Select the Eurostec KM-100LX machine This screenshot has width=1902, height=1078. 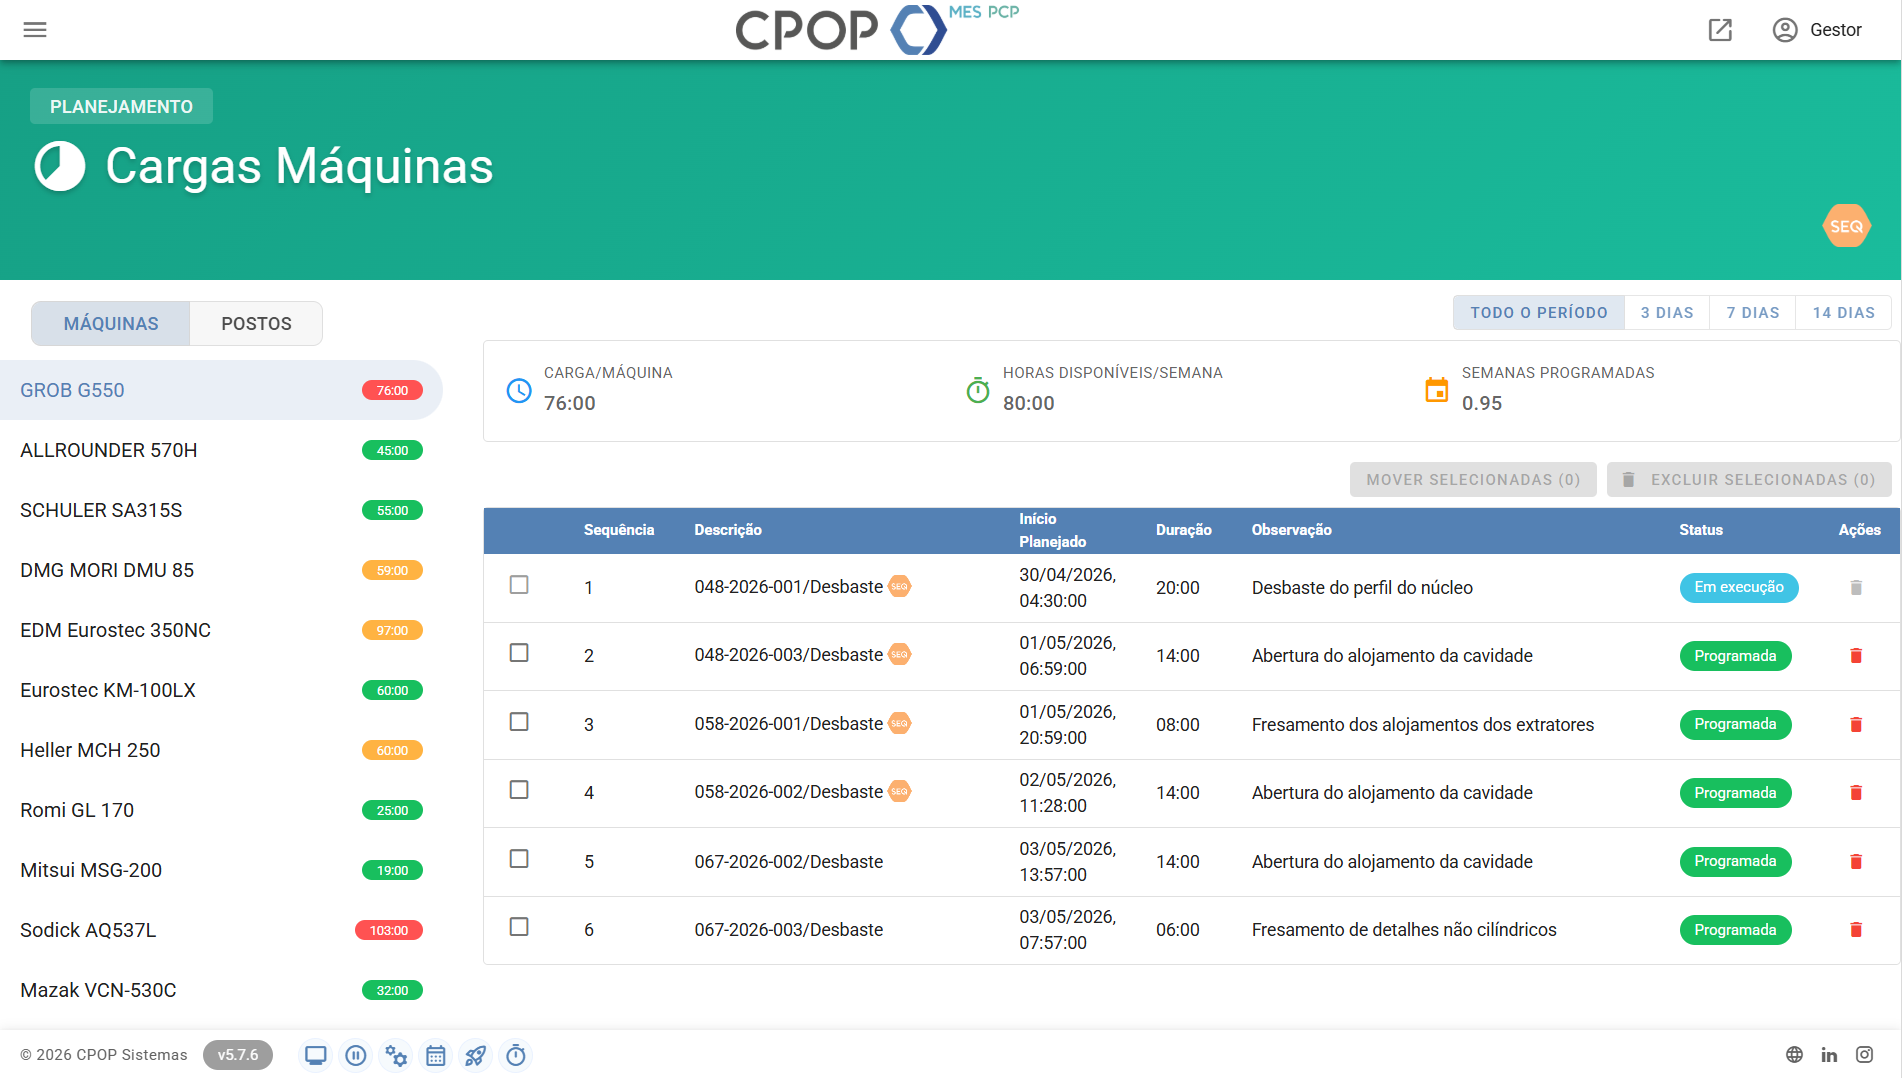point(221,690)
